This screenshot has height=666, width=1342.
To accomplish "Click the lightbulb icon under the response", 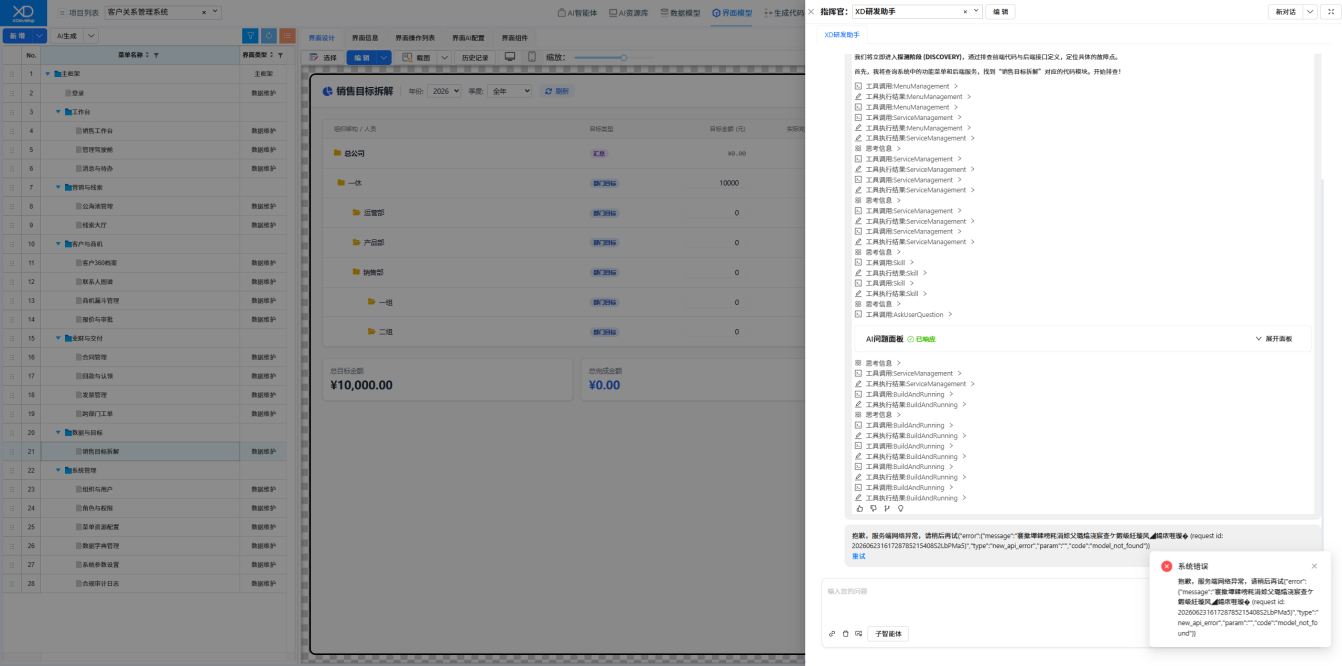I will click(900, 508).
